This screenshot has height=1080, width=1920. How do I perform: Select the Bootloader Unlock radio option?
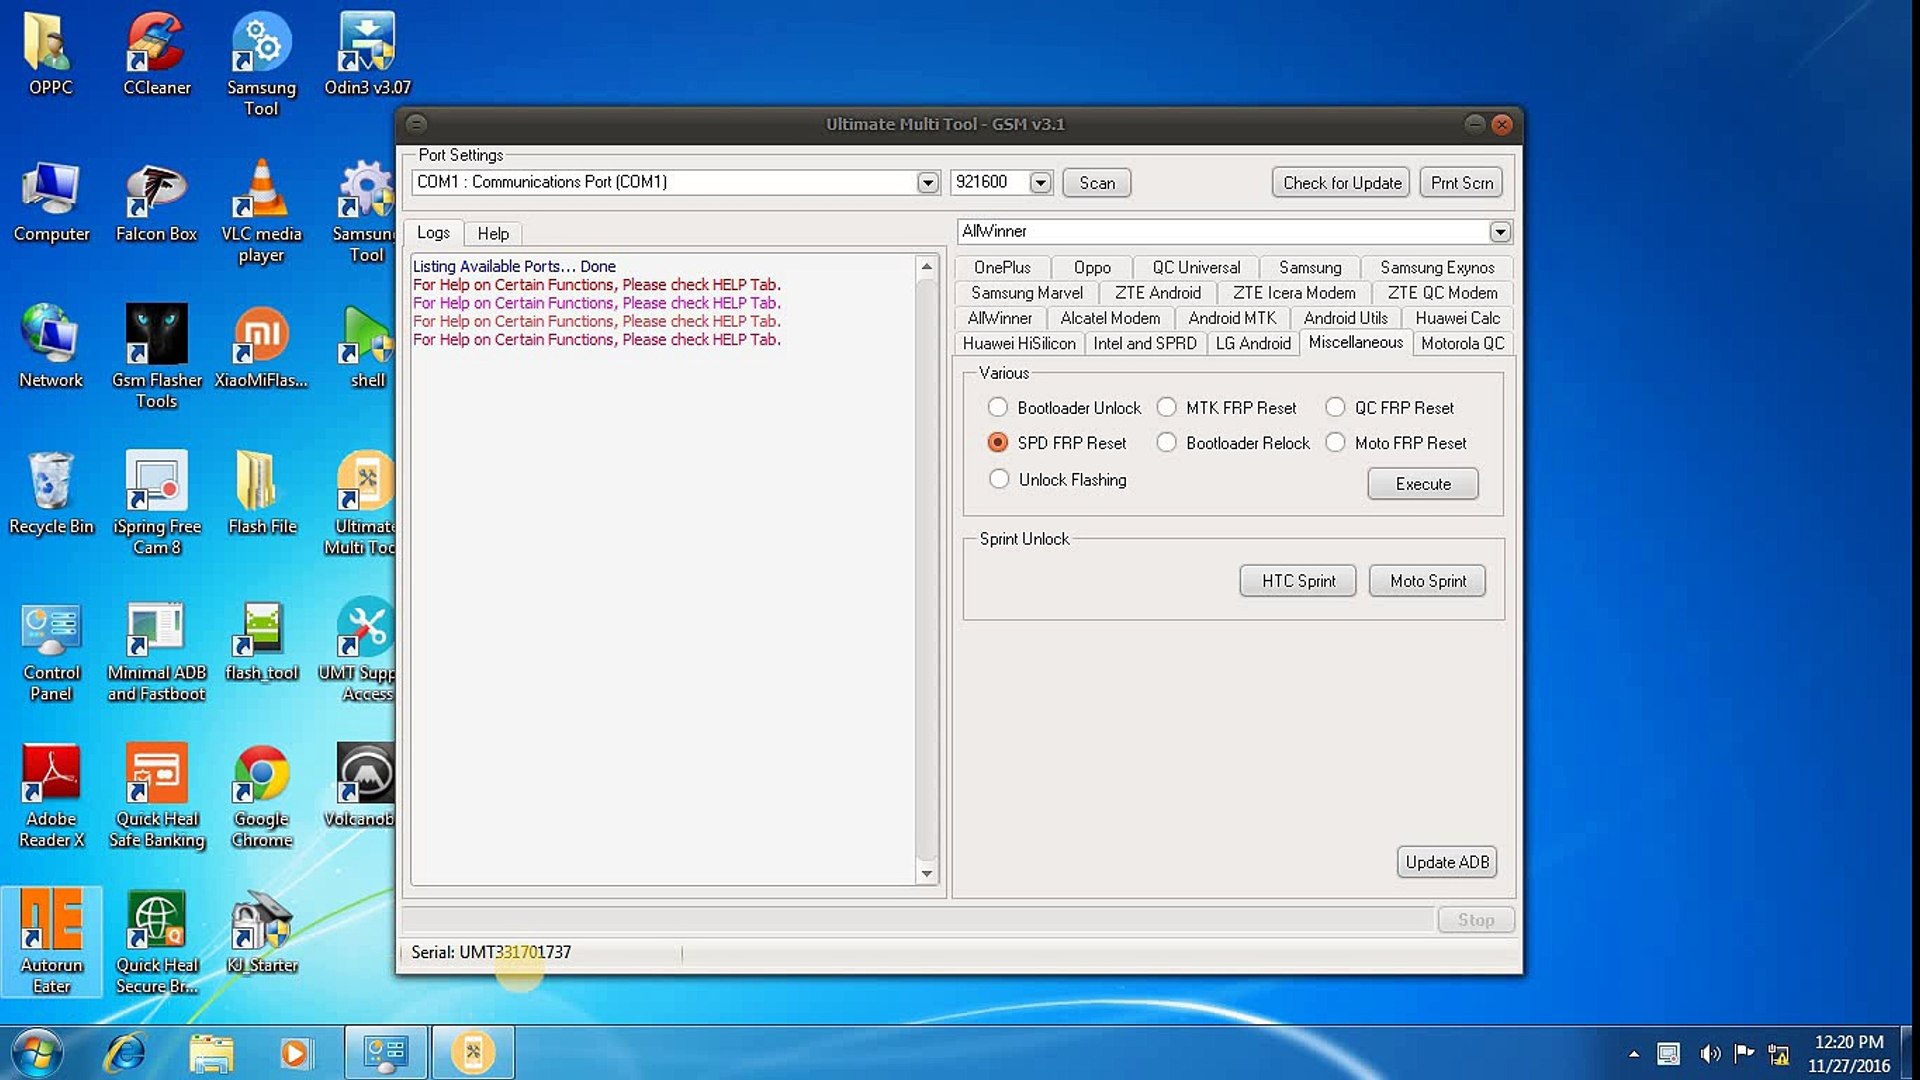pos(998,407)
